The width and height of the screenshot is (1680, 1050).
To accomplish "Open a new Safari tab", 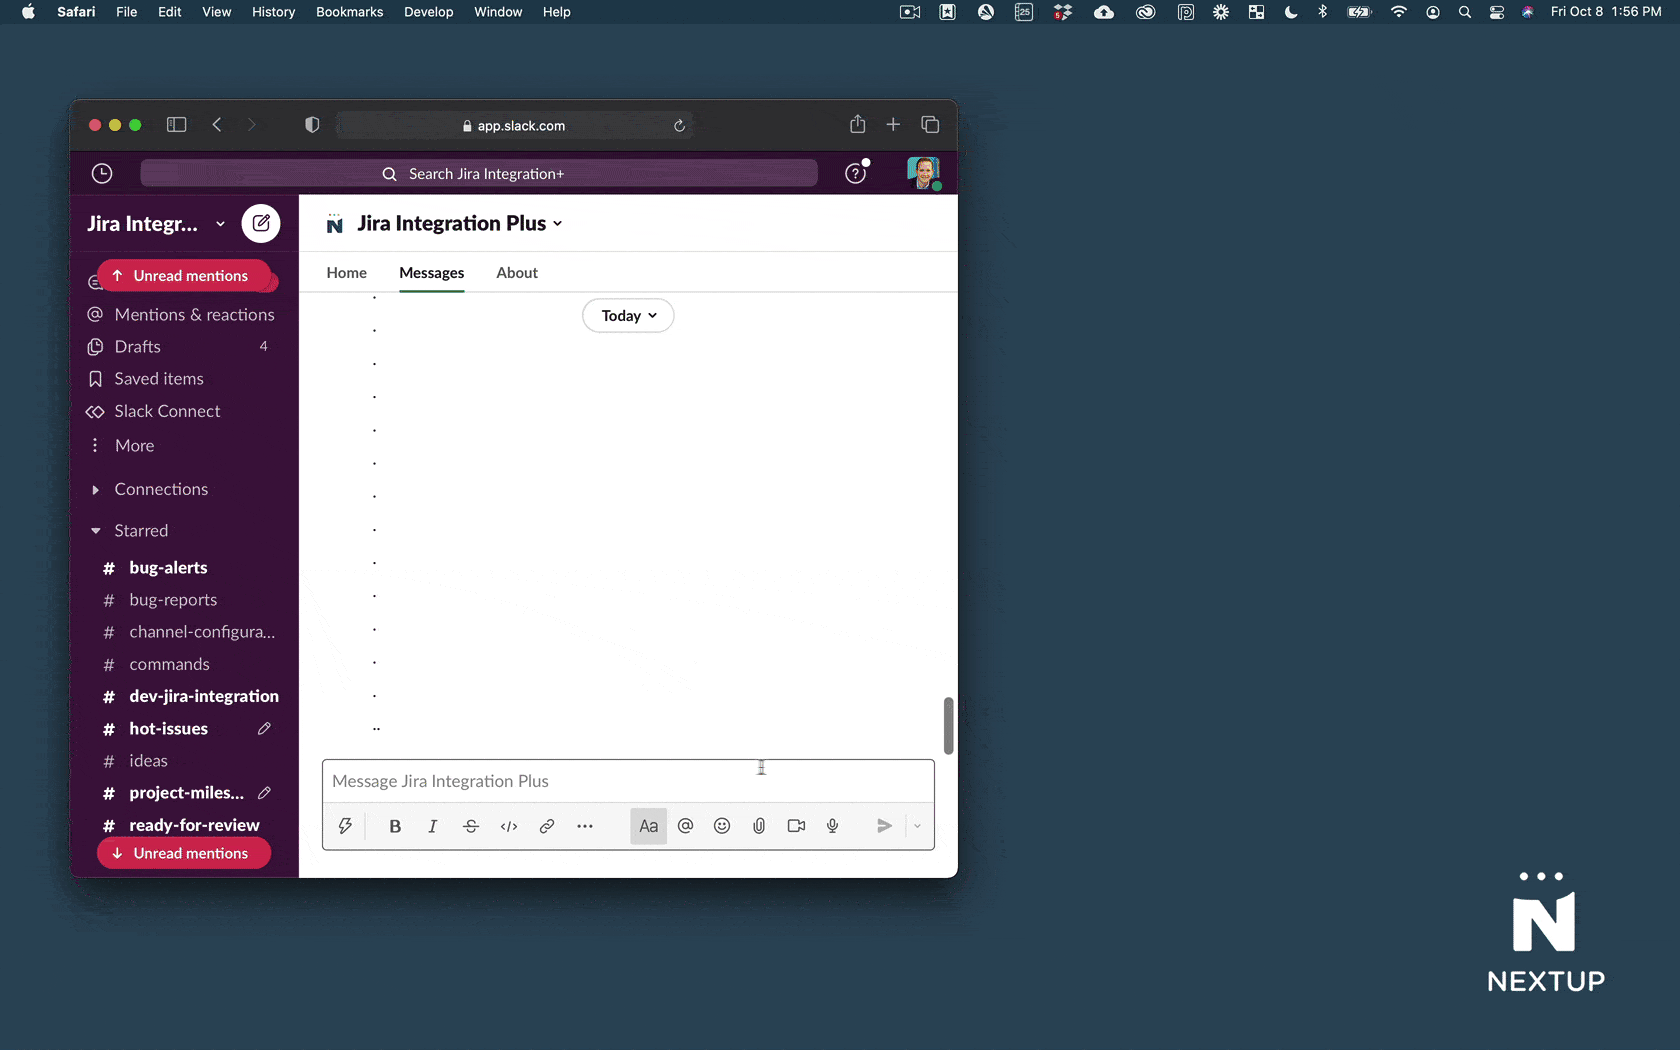I will (893, 124).
